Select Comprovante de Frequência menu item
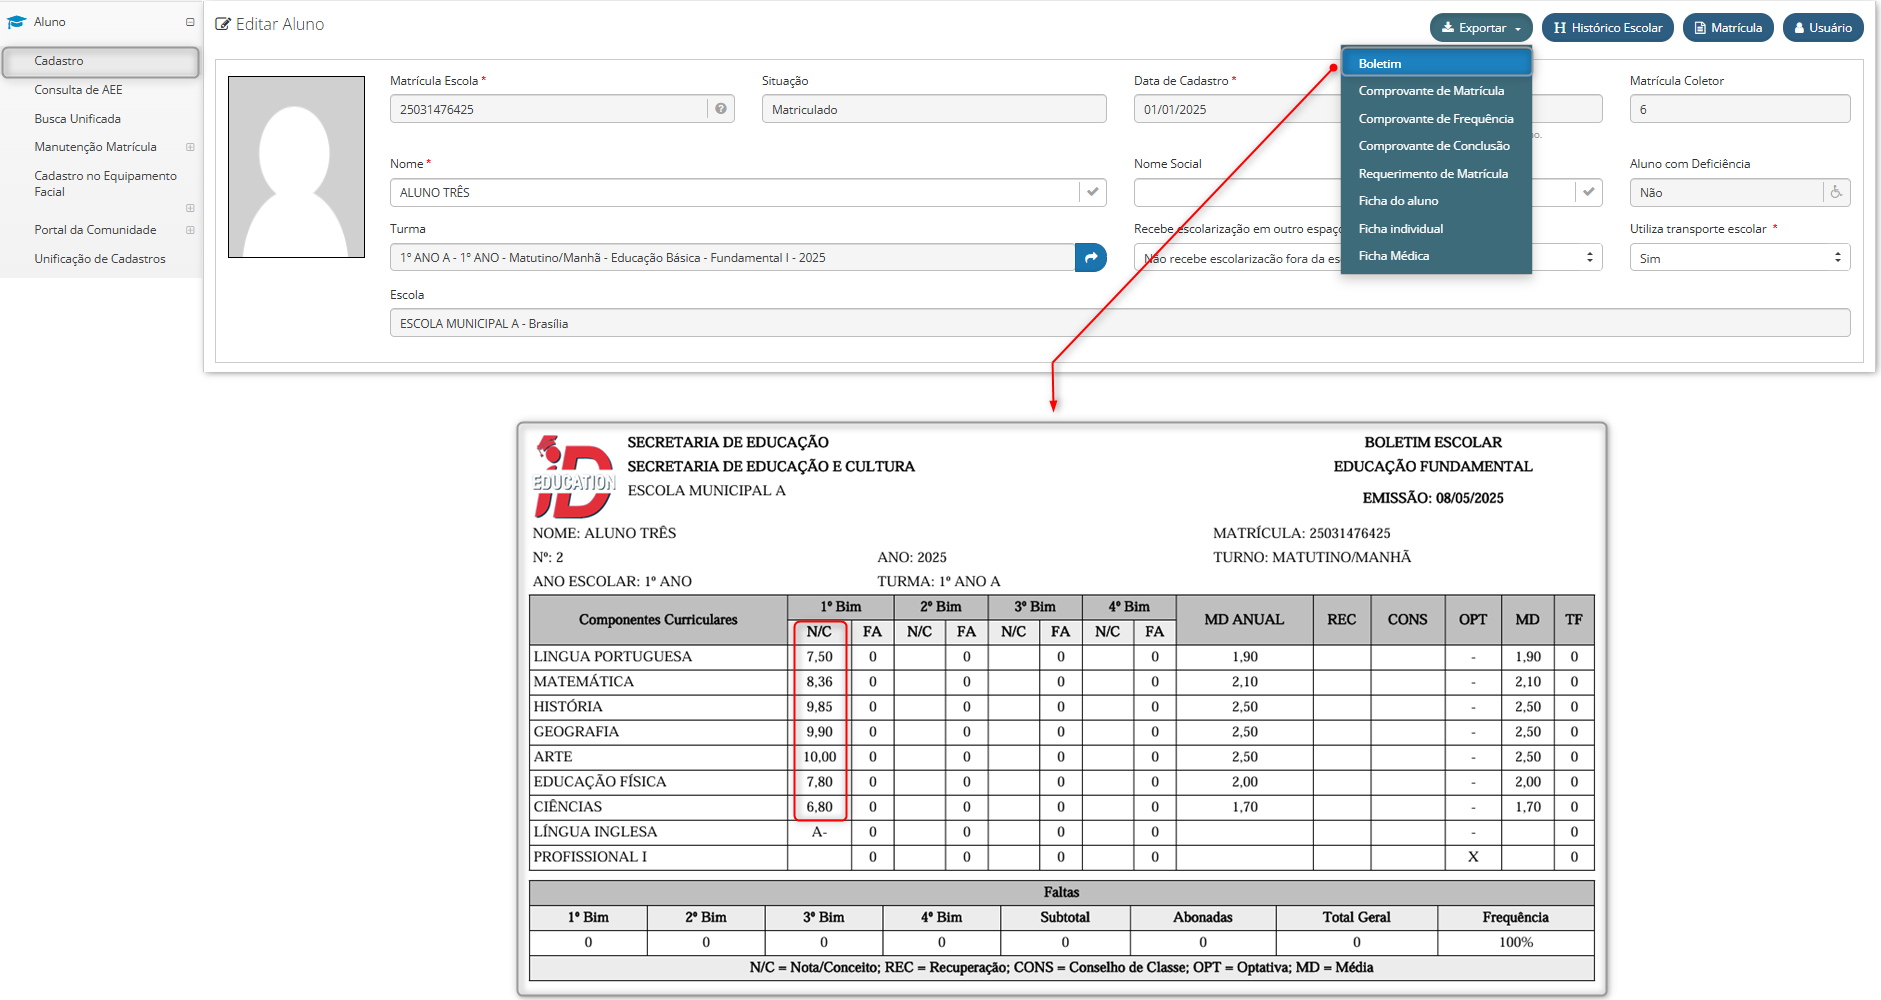This screenshot has width=1881, height=1000. pyautogui.click(x=1436, y=119)
